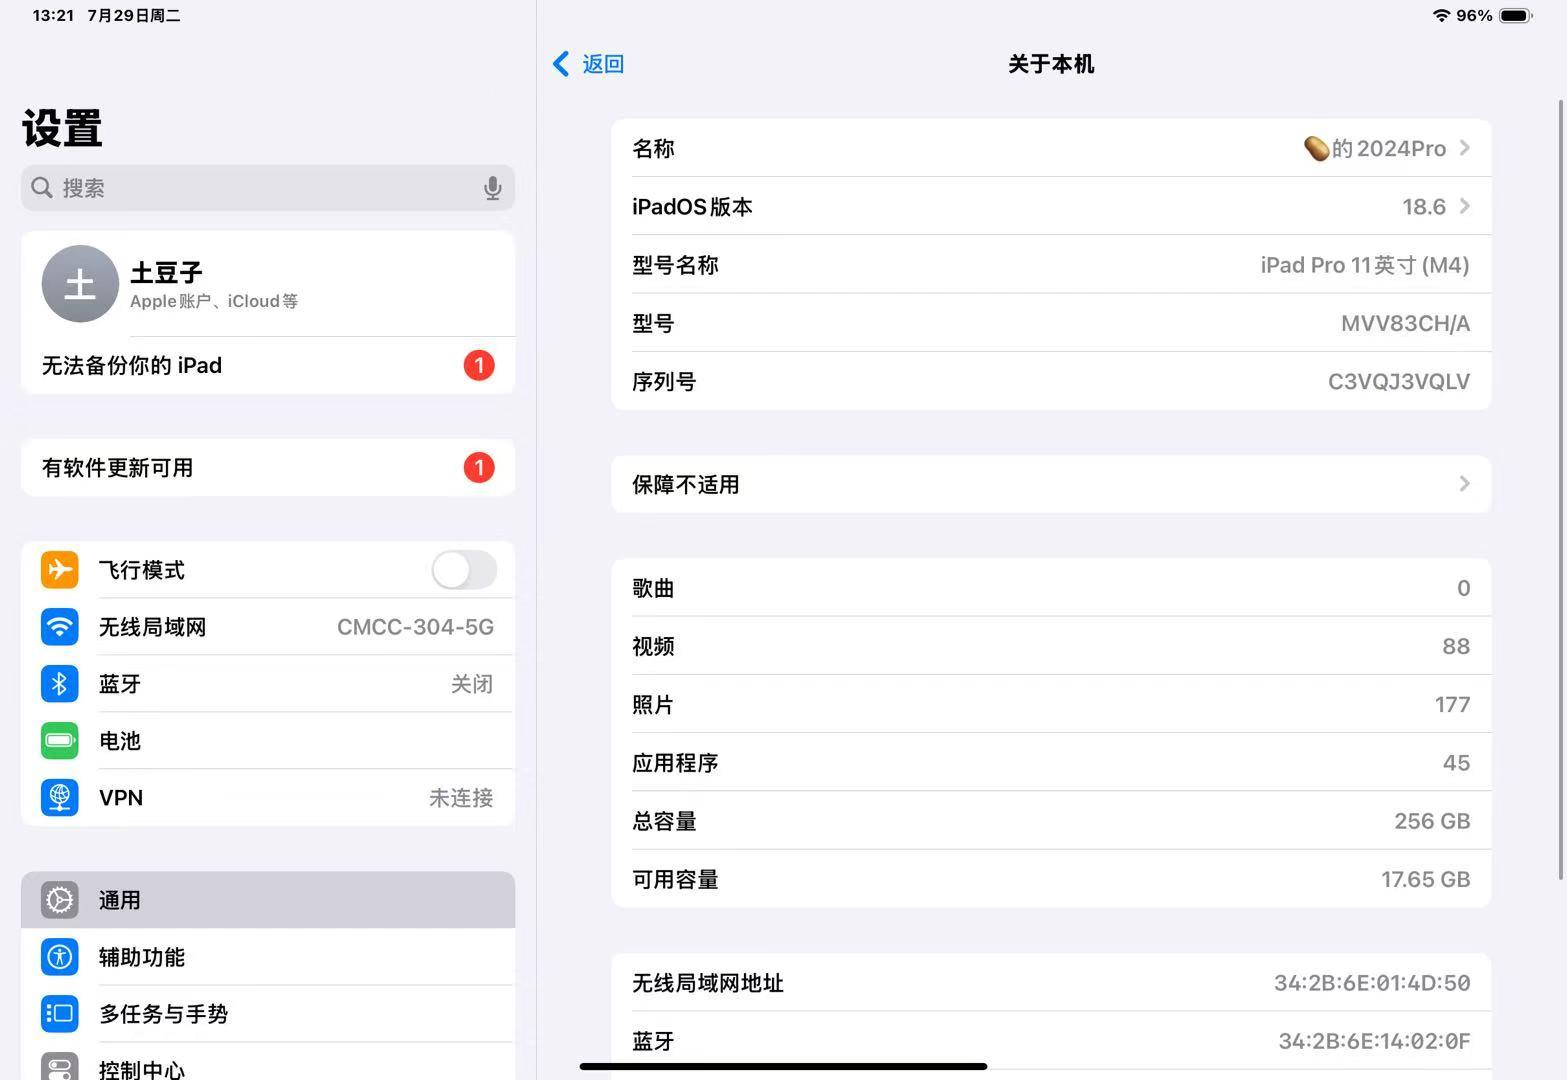
Task: Tap the magnifying glass search icon
Action: click(x=41, y=188)
